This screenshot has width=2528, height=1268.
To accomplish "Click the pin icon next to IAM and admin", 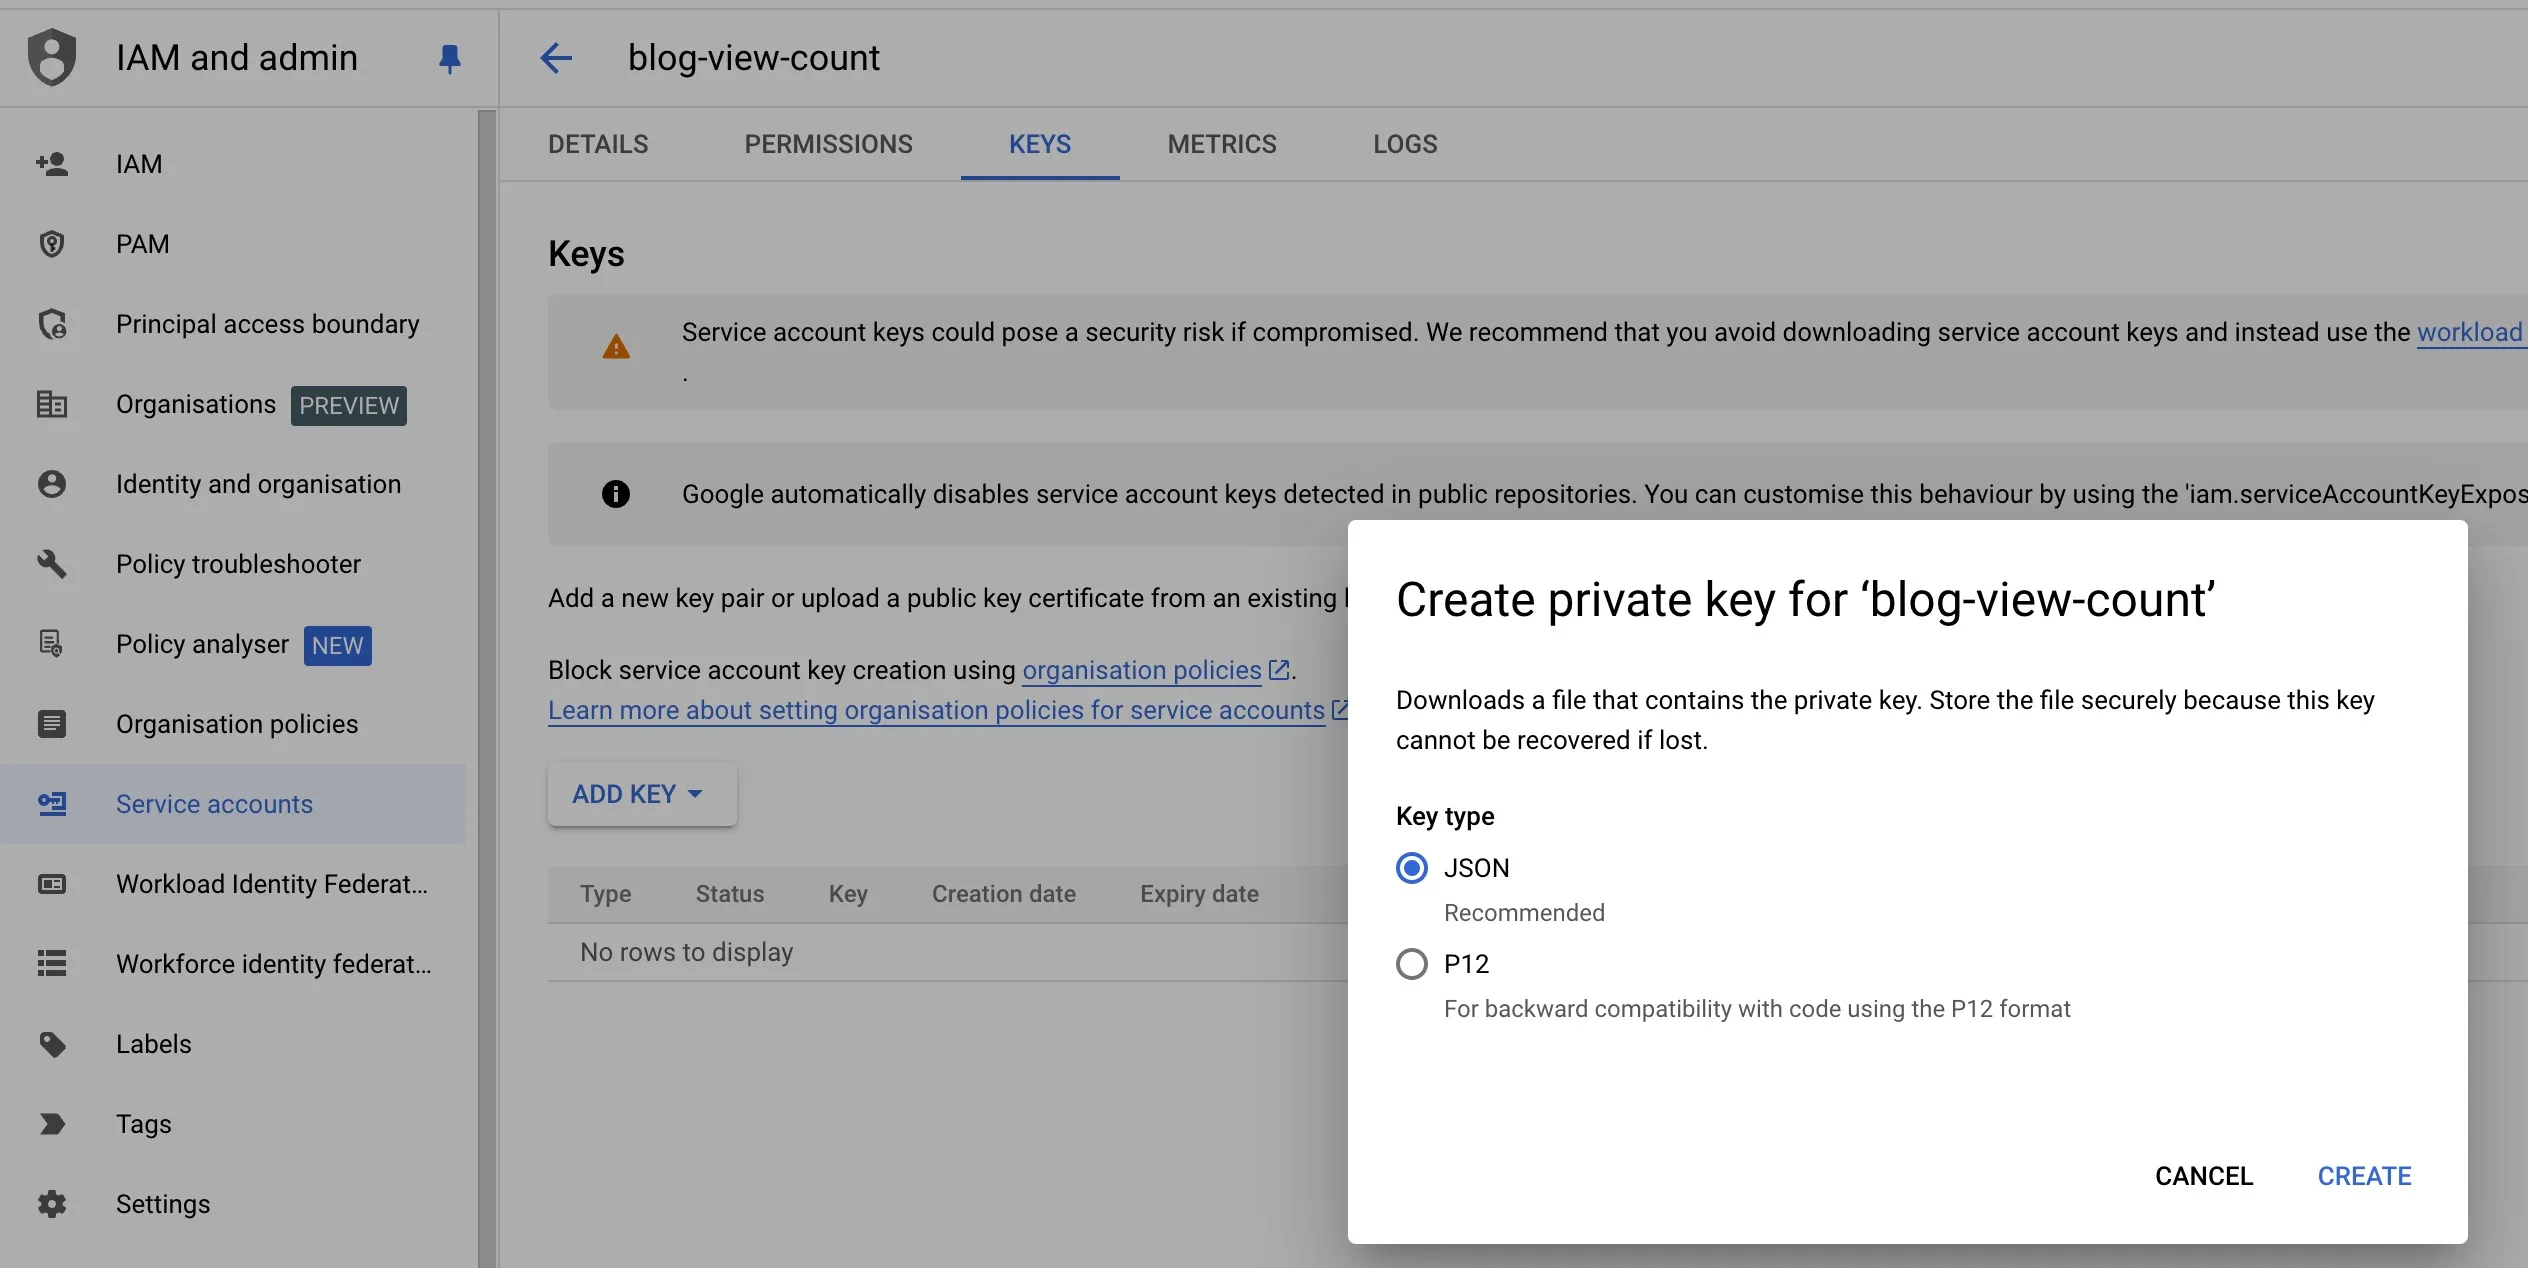I will click(449, 59).
